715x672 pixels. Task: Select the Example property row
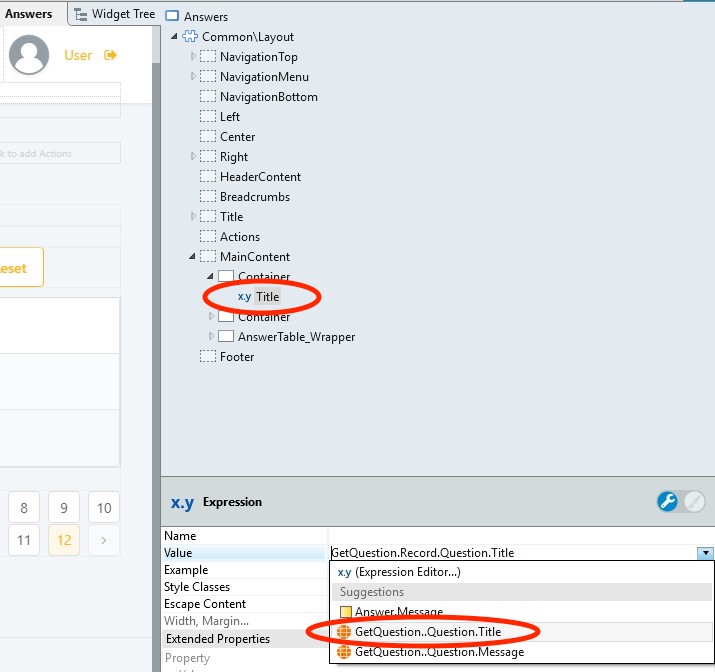point(245,570)
